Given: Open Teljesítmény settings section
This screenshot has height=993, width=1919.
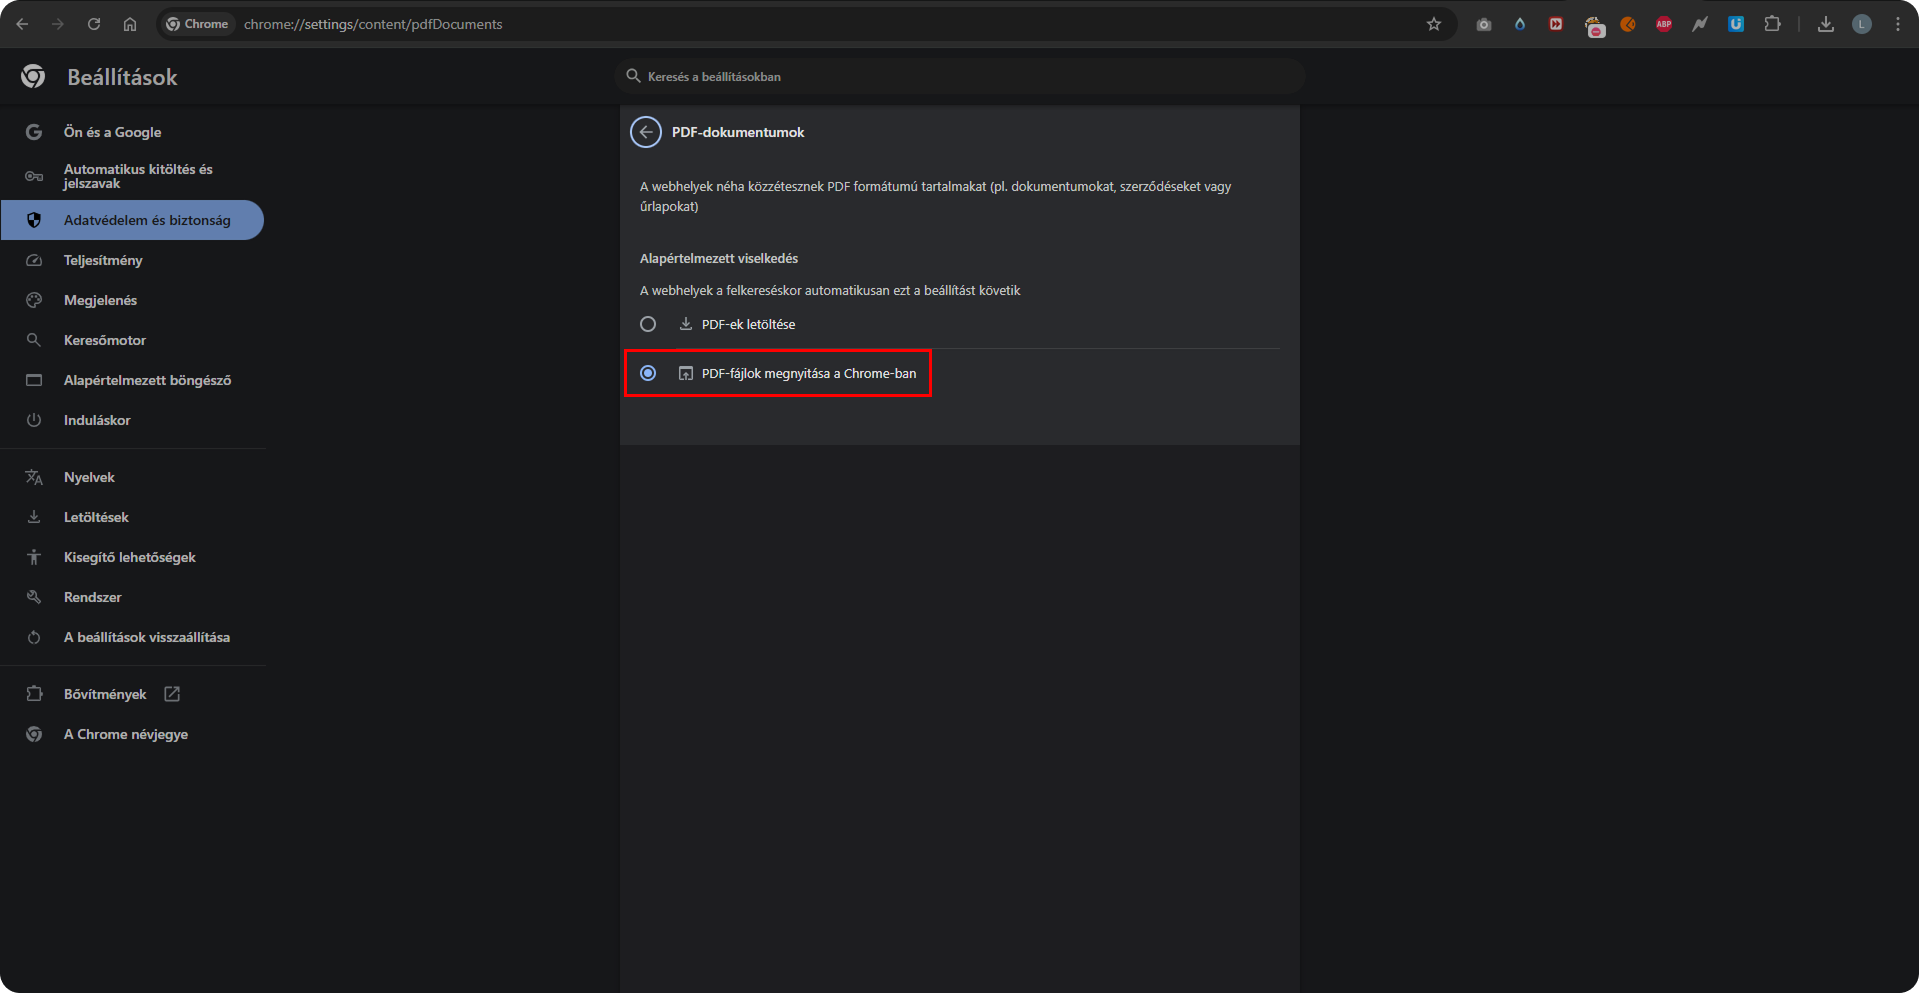Looking at the screenshot, I should pos(103,260).
